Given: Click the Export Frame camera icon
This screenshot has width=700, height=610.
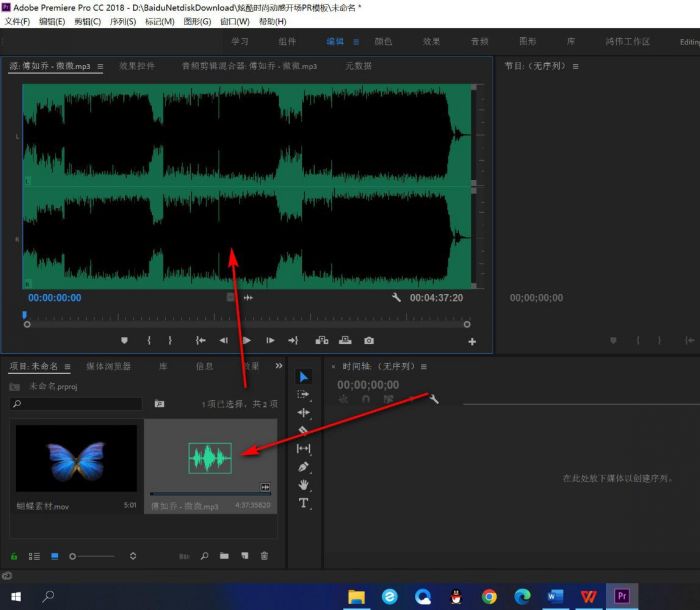Looking at the screenshot, I should coord(369,341).
